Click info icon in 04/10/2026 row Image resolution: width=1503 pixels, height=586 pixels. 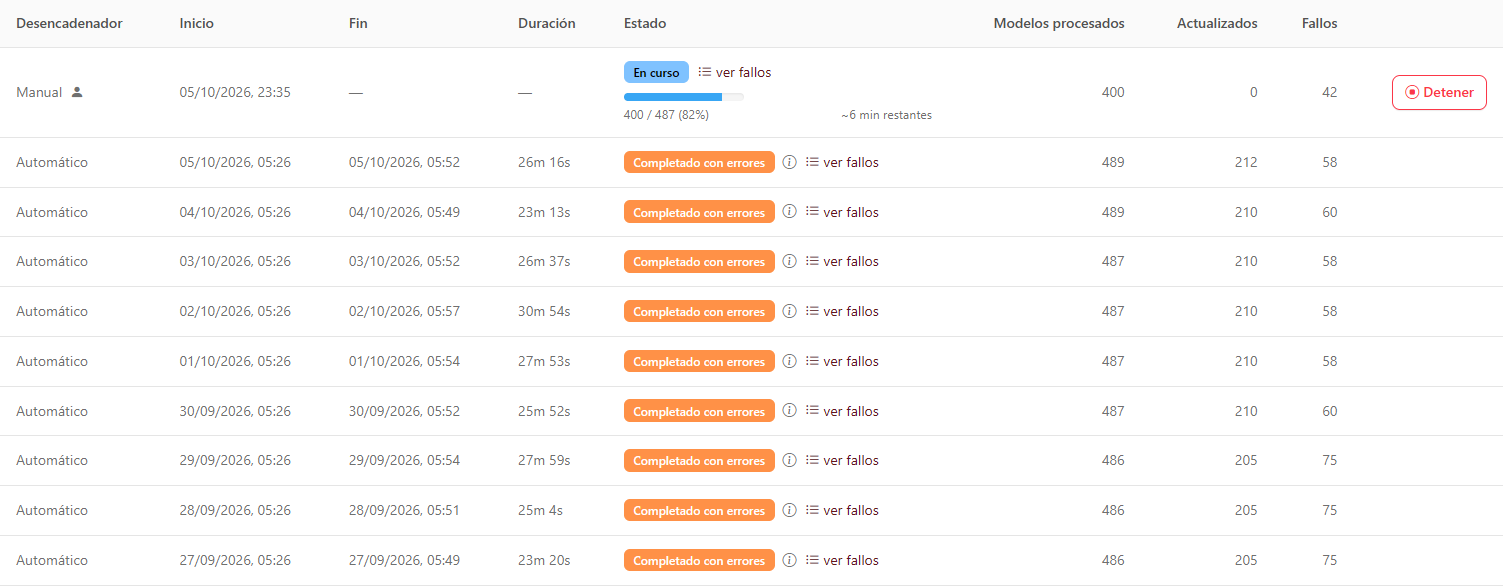[789, 212]
